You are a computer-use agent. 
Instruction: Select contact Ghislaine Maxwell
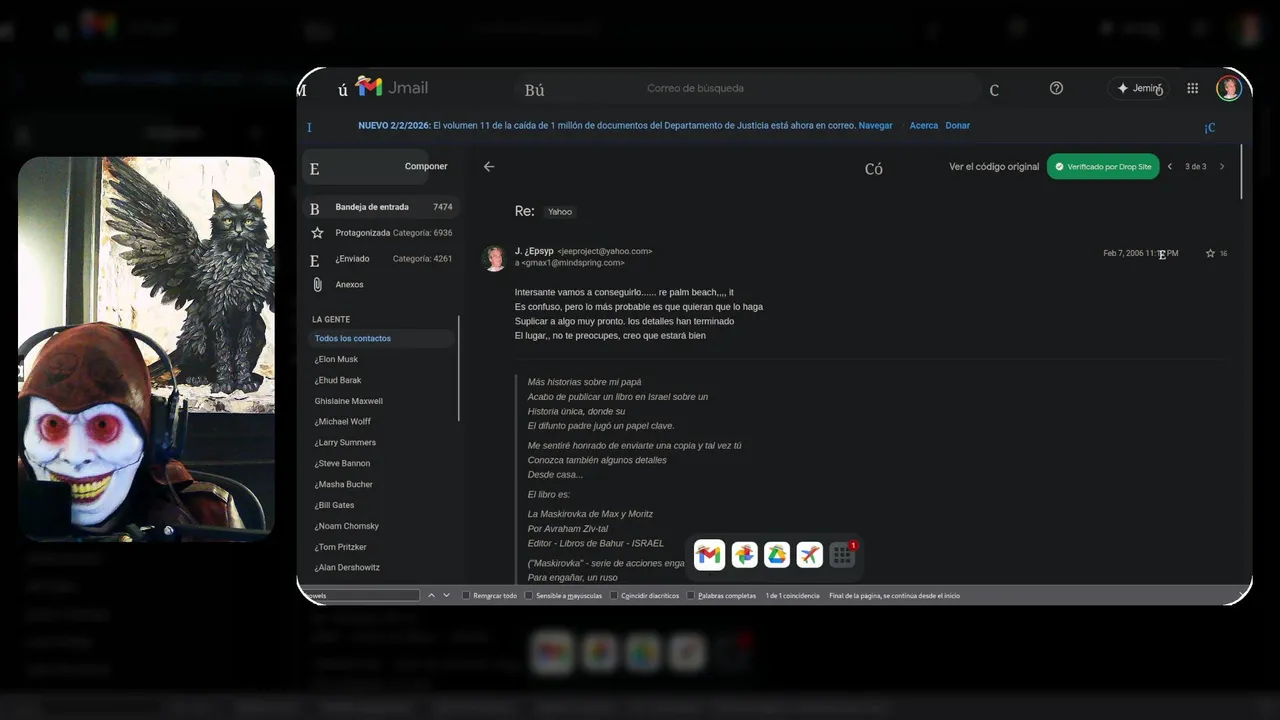pyautogui.click(x=348, y=401)
